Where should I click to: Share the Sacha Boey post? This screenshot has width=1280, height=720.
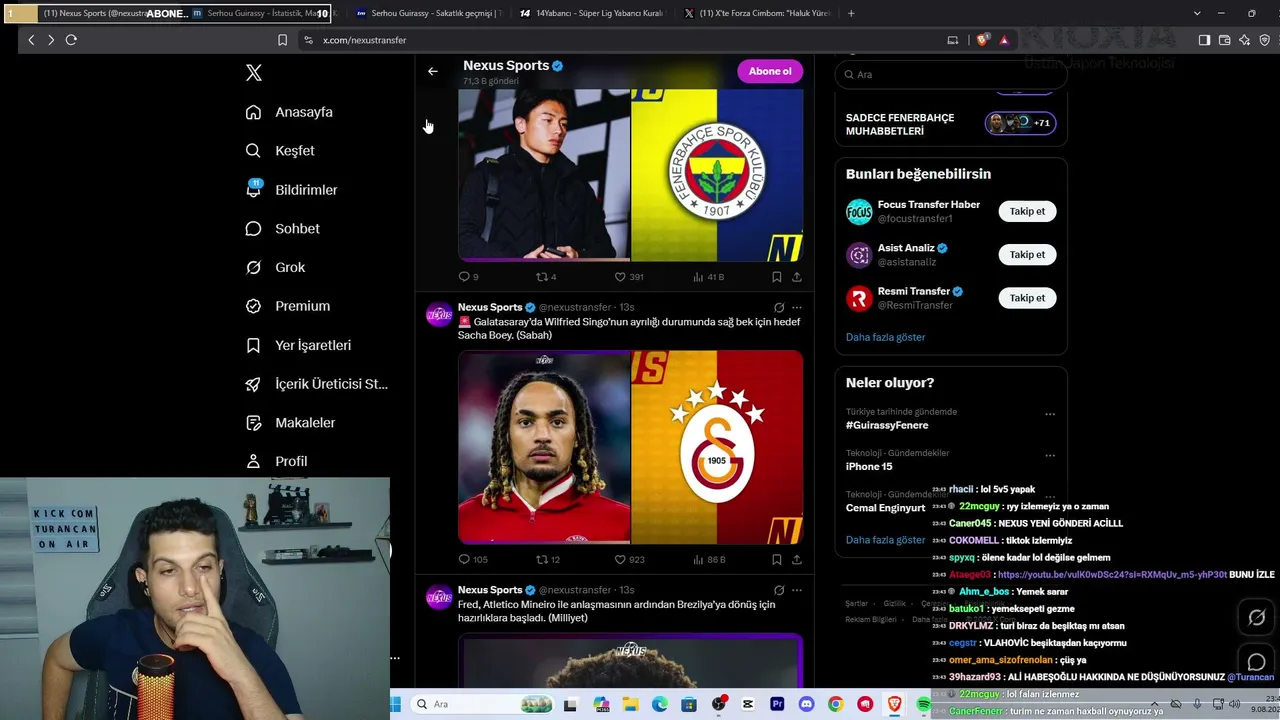coord(797,560)
